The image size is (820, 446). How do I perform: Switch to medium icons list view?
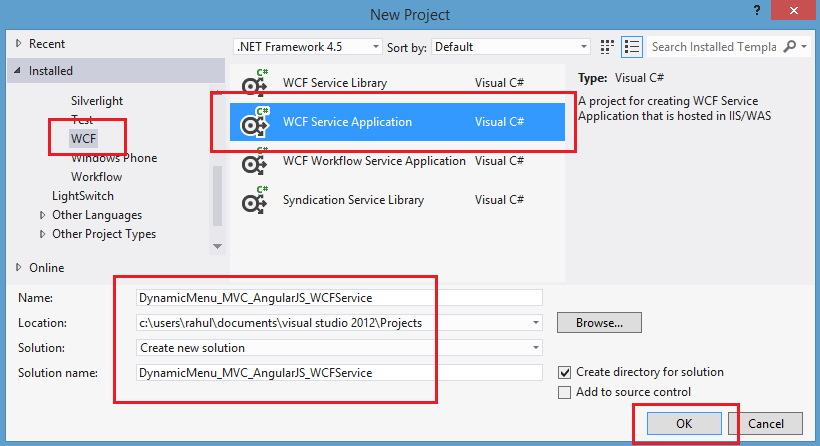point(631,47)
